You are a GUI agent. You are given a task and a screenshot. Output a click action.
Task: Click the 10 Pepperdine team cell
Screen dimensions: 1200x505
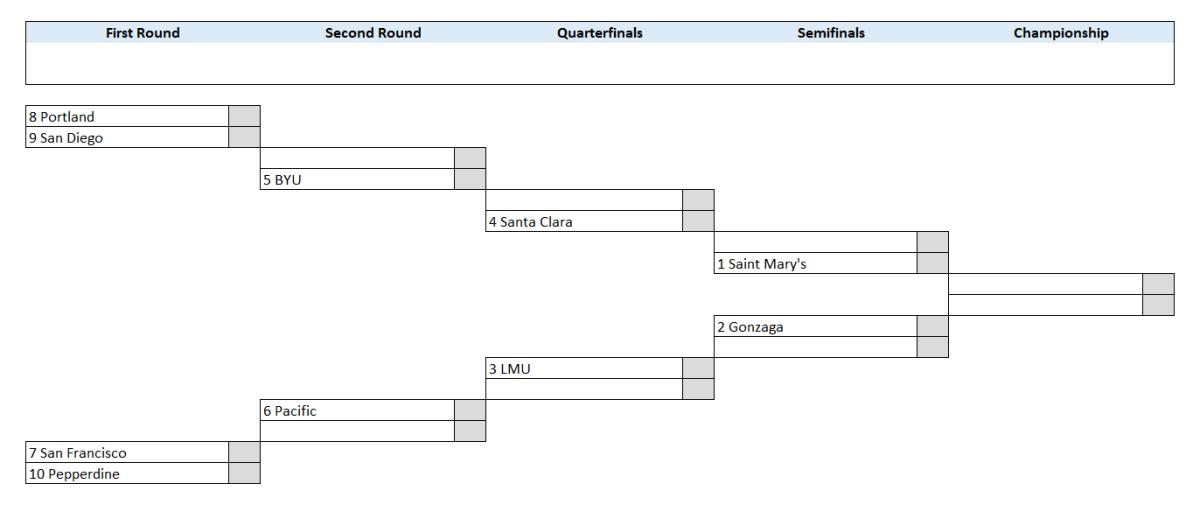pyautogui.click(x=127, y=473)
